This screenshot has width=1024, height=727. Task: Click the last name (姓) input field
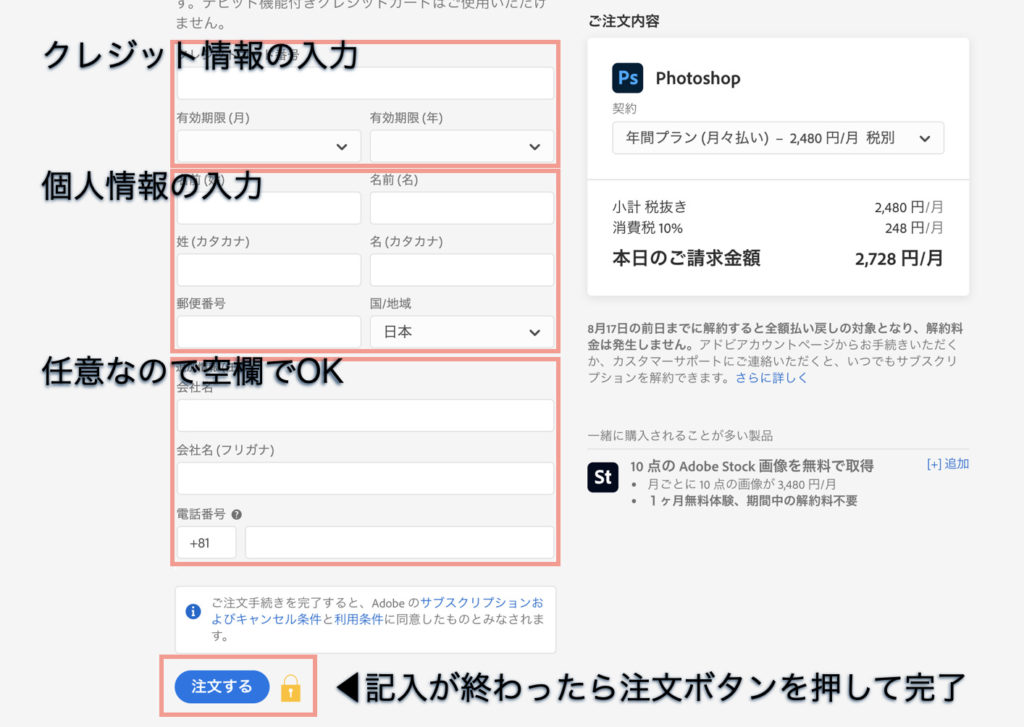tap(268, 208)
